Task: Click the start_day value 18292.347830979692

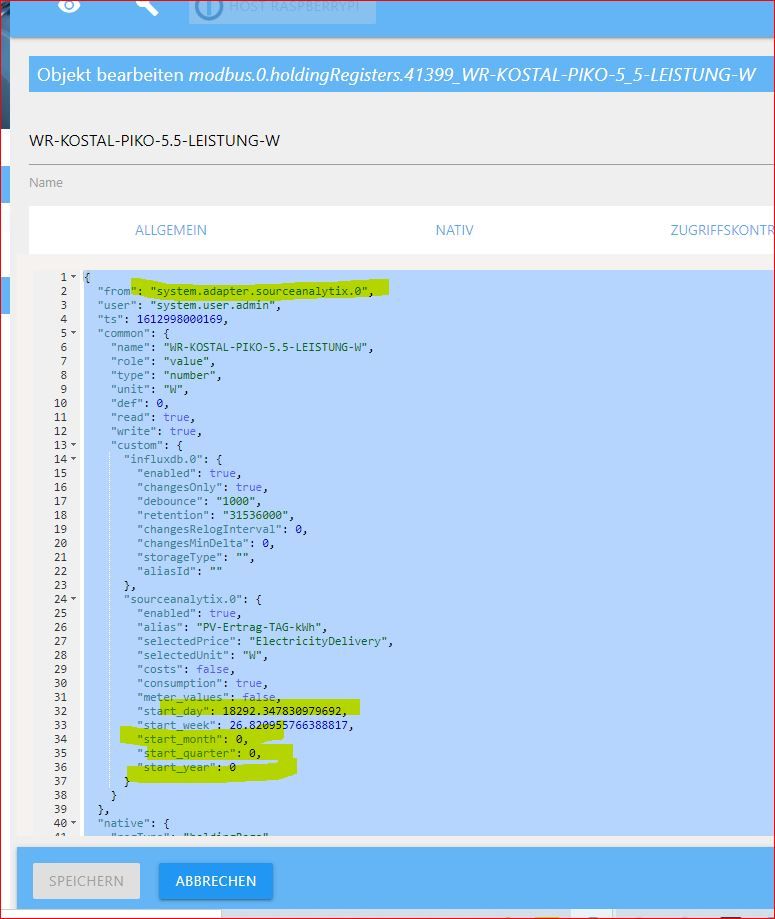Action: (x=281, y=711)
